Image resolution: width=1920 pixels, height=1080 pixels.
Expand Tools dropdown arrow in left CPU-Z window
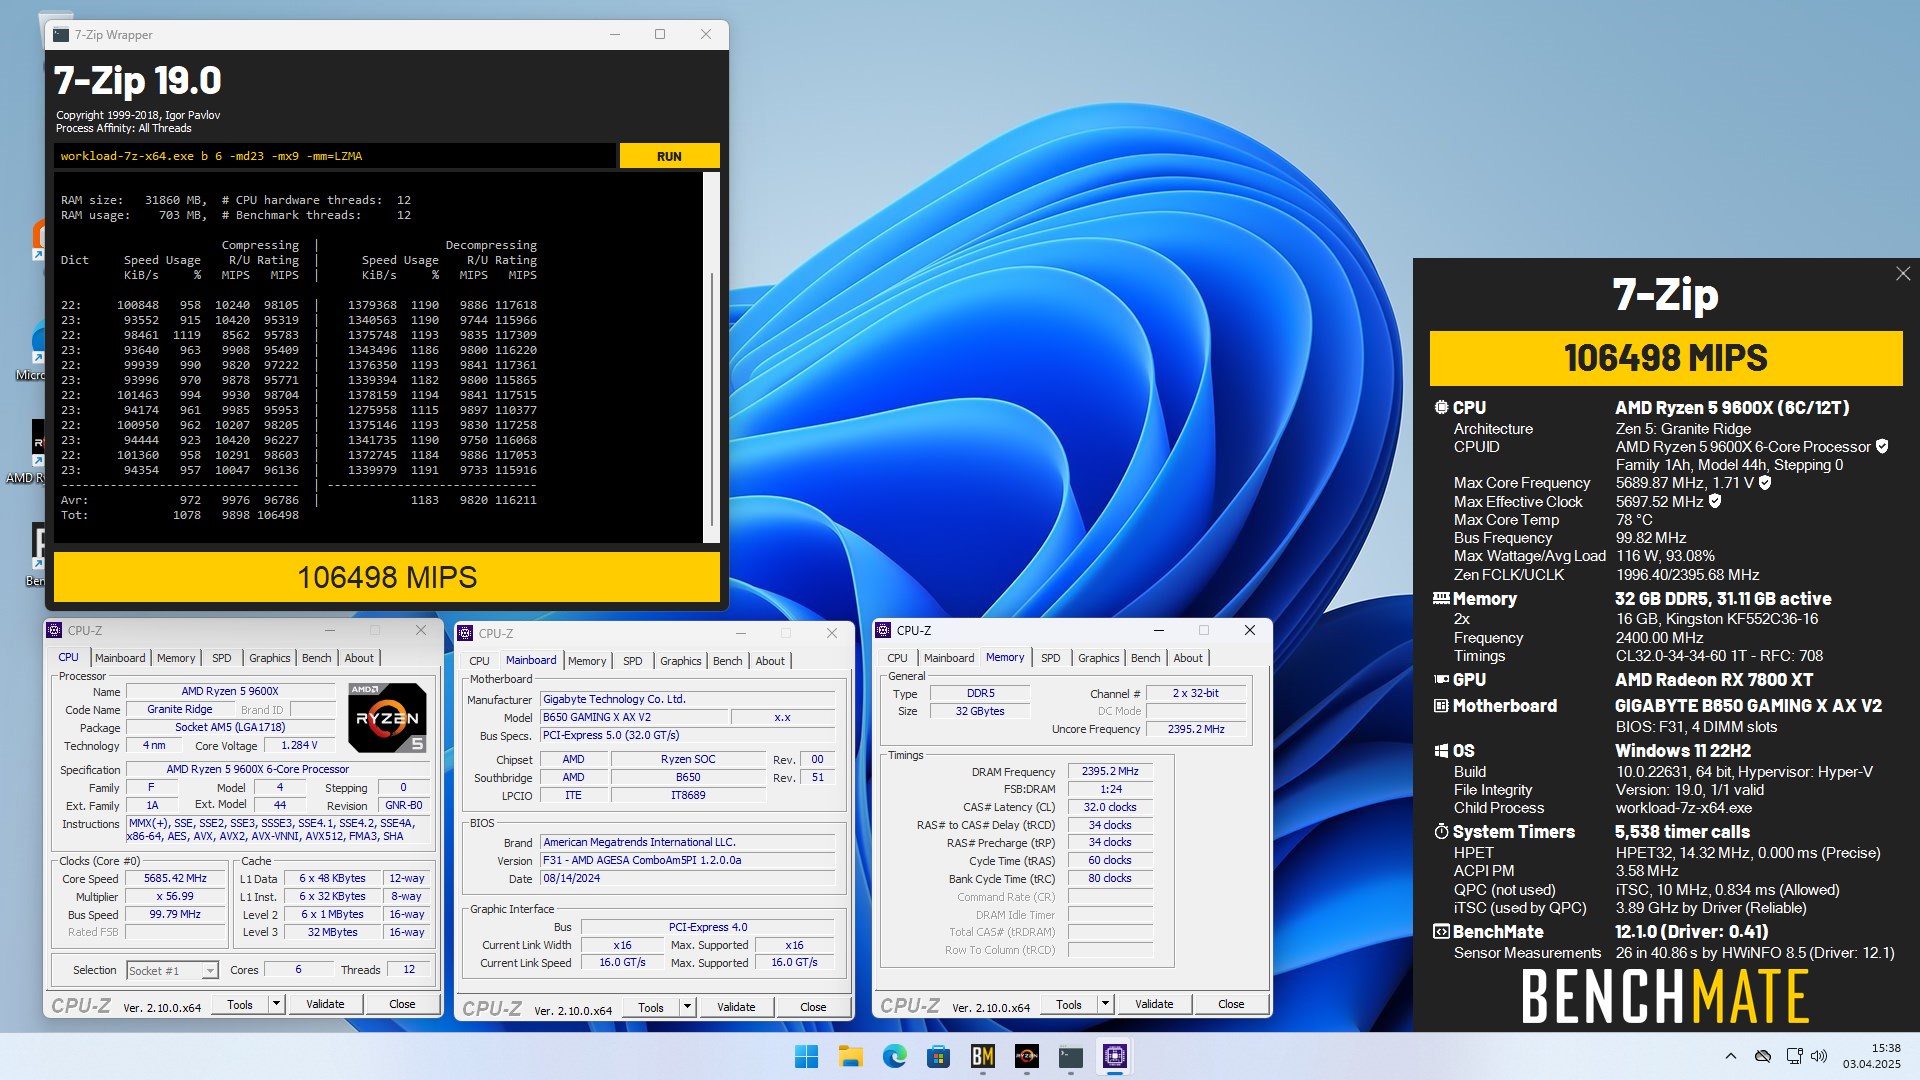(276, 1004)
